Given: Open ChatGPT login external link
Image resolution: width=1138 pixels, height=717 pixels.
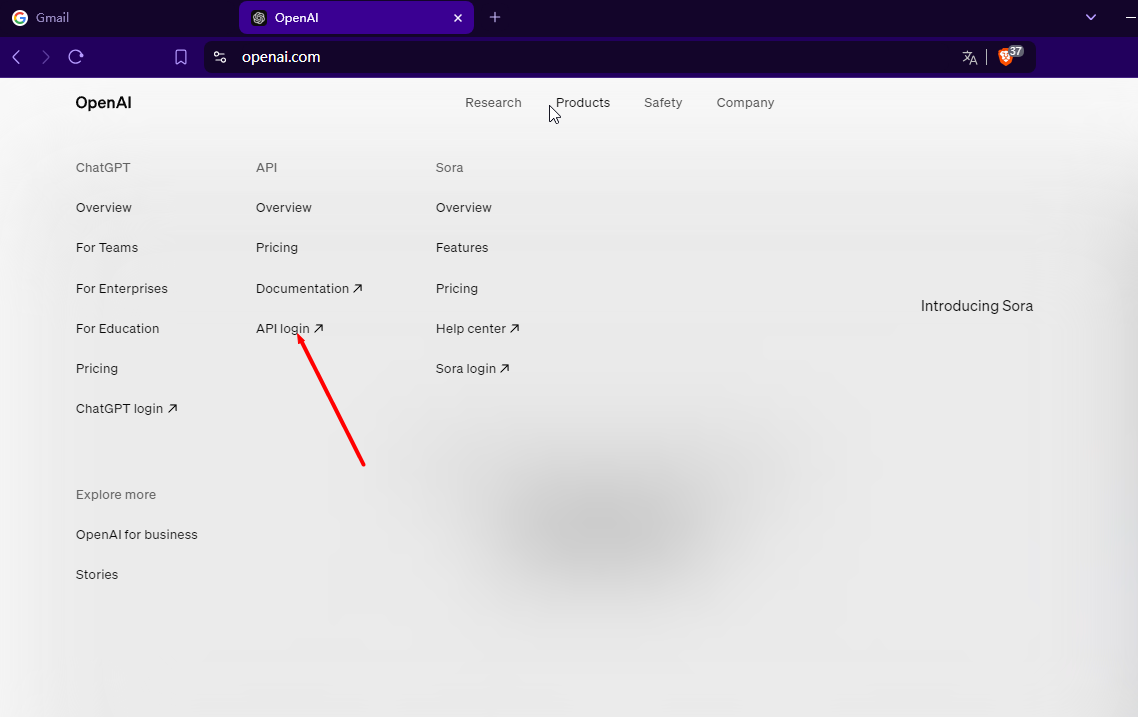Looking at the screenshot, I should (x=126, y=409).
